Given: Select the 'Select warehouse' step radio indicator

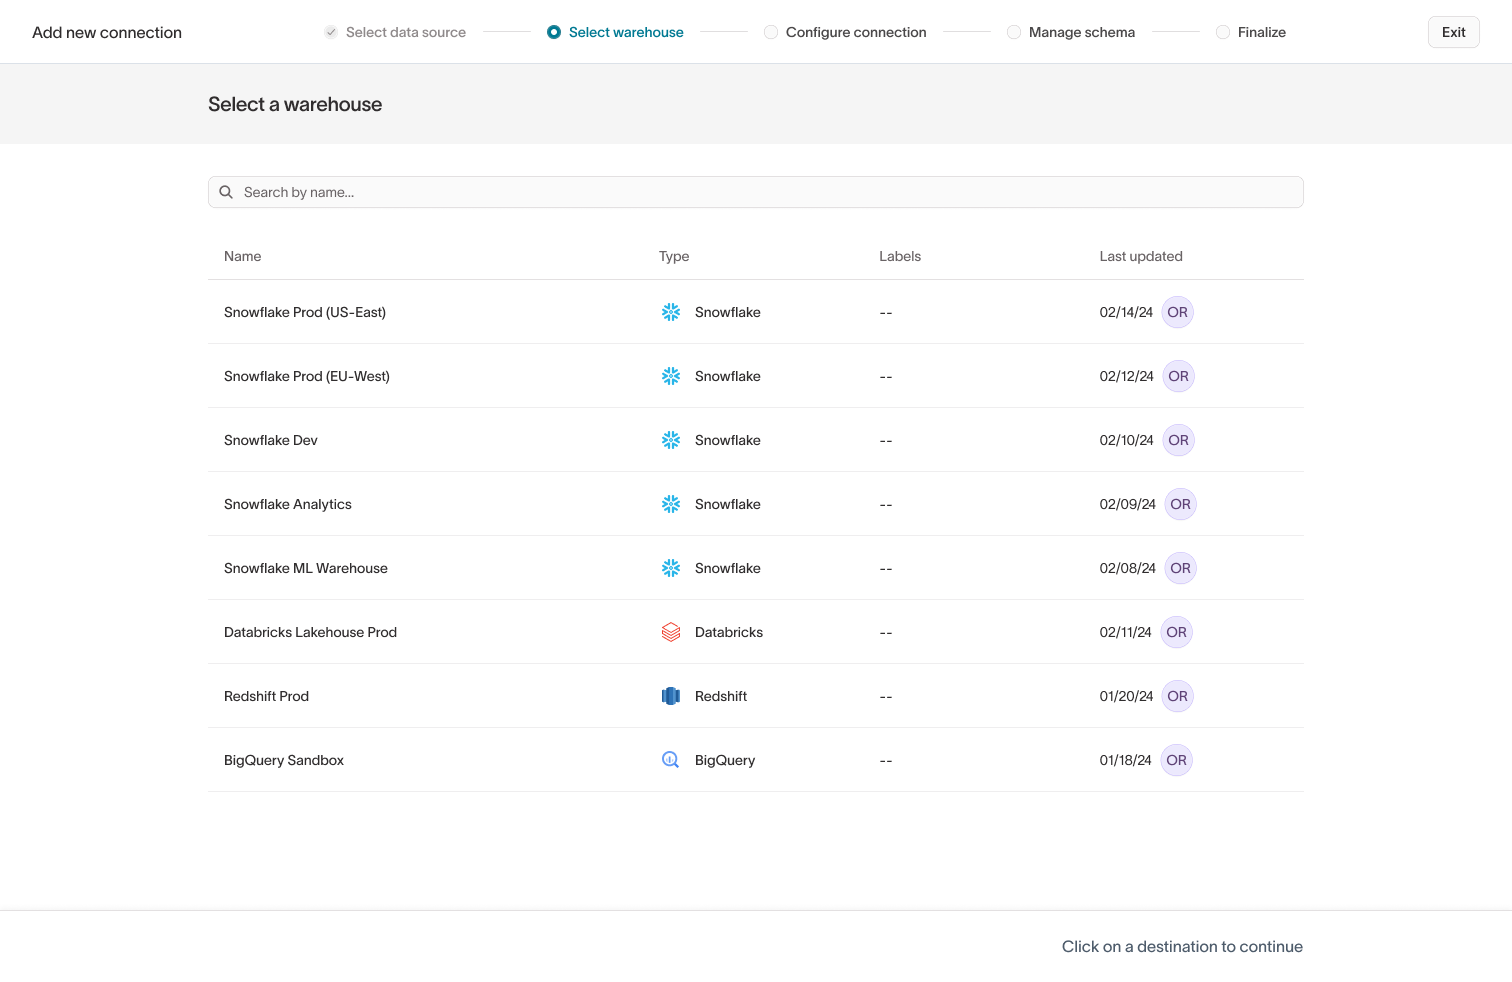Looking at the screenshot, I should pos(554,32).
